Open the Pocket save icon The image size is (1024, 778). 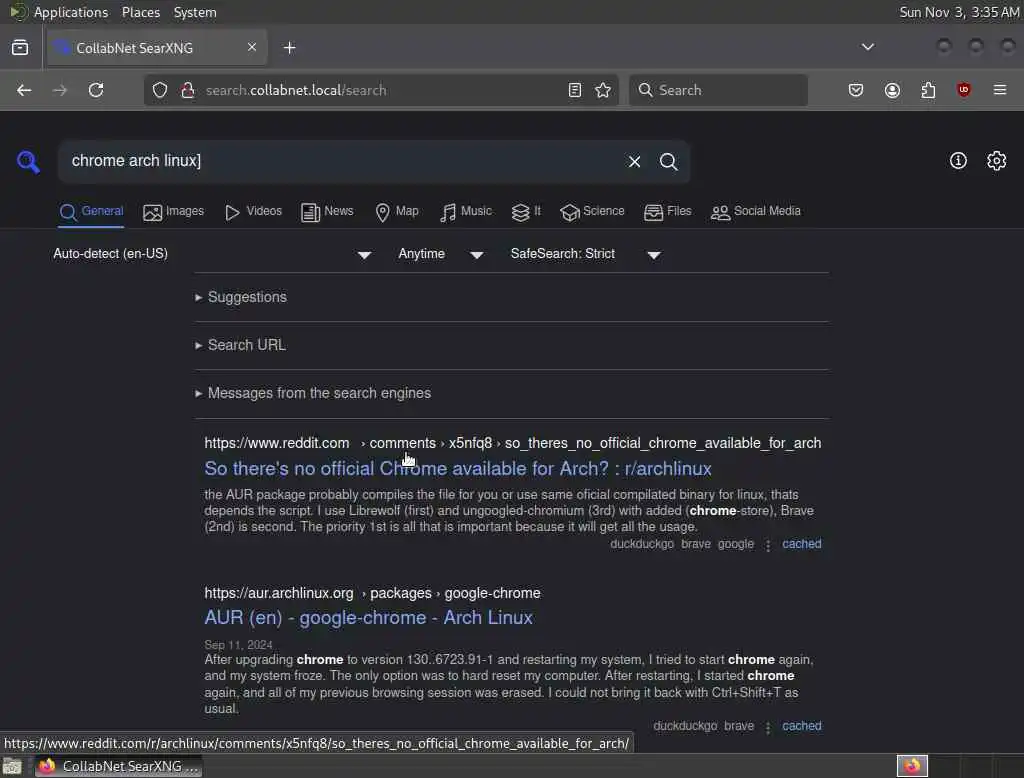[x=856, y=90]
